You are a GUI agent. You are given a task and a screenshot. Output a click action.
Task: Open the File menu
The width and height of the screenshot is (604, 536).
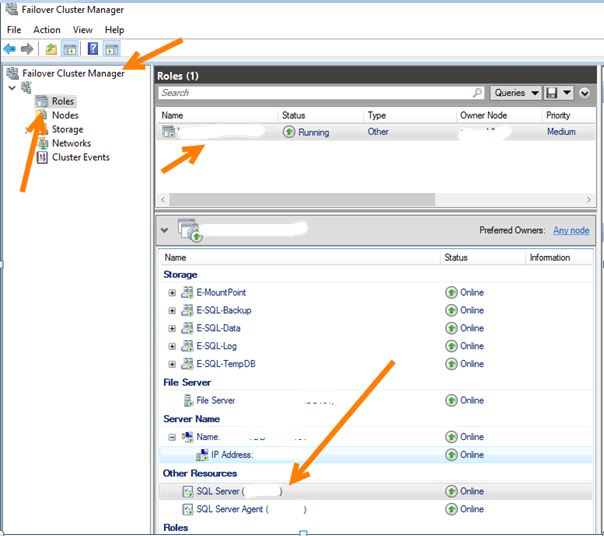tap(14, 30)
